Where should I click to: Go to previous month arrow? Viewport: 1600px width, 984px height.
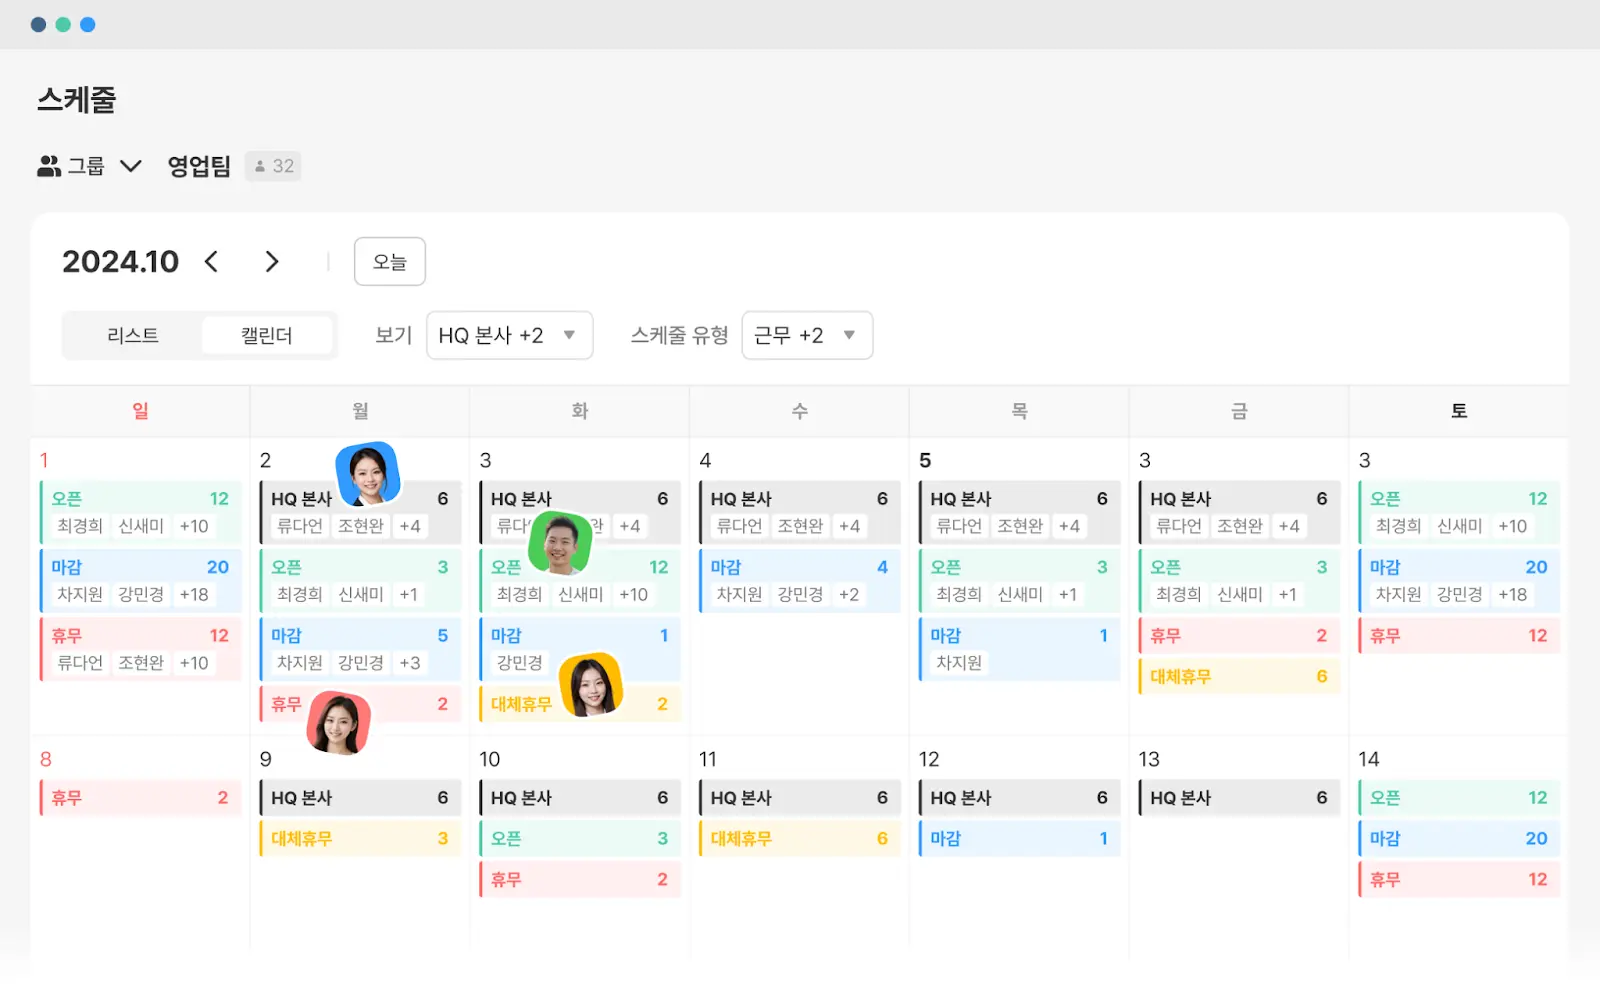[211, 262]
